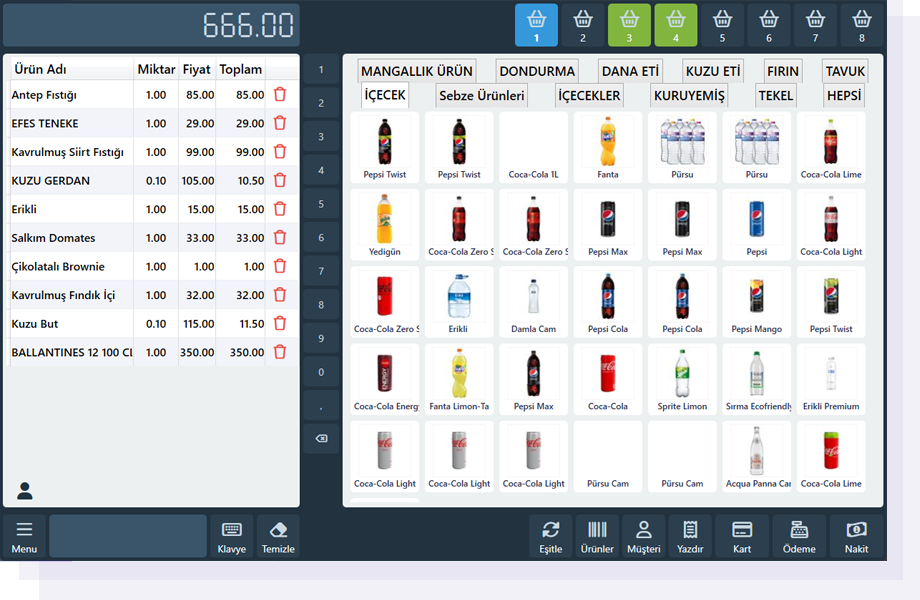The width and height of the screenshot is (920, 600).
Task: Pay by card using Kart
Action: point(742,537)
